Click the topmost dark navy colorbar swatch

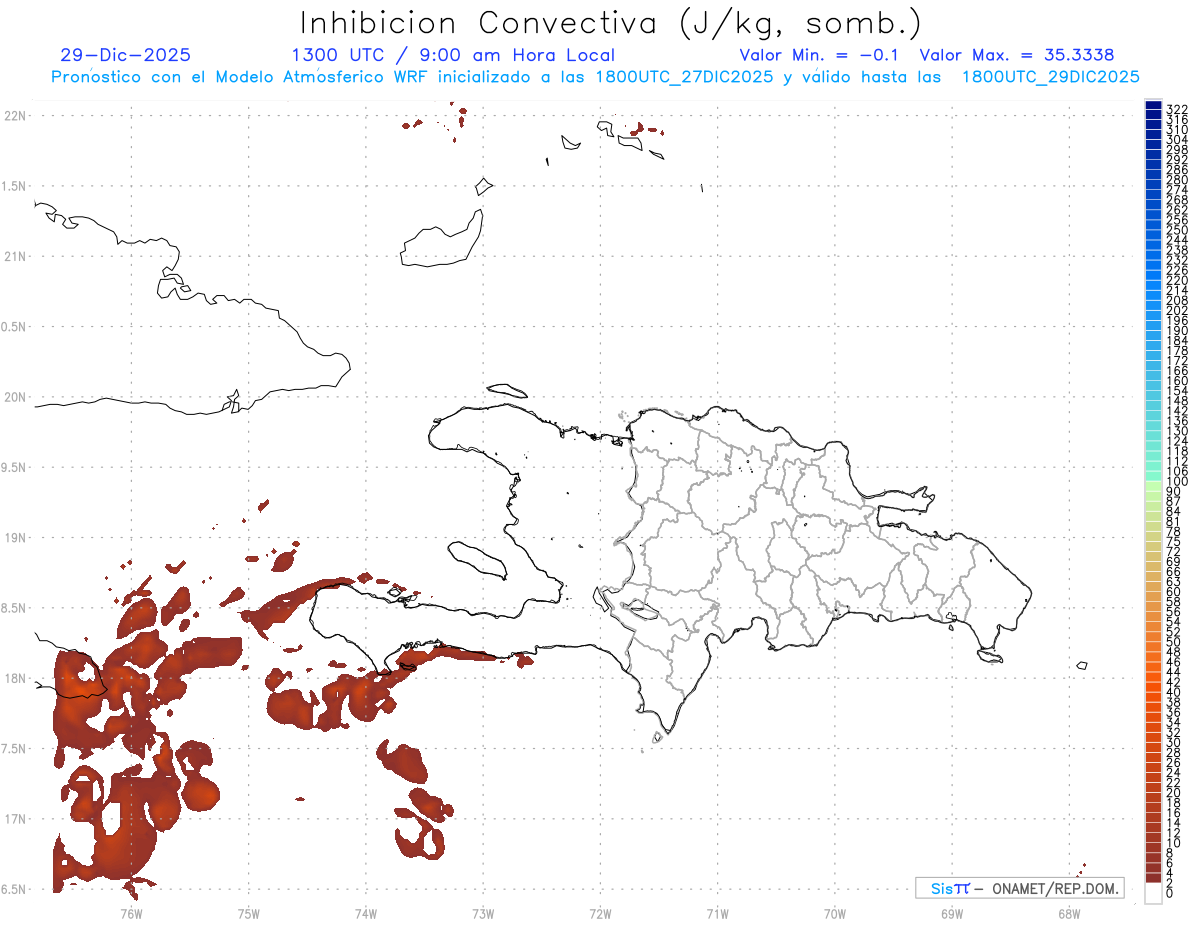[1153, 105]
